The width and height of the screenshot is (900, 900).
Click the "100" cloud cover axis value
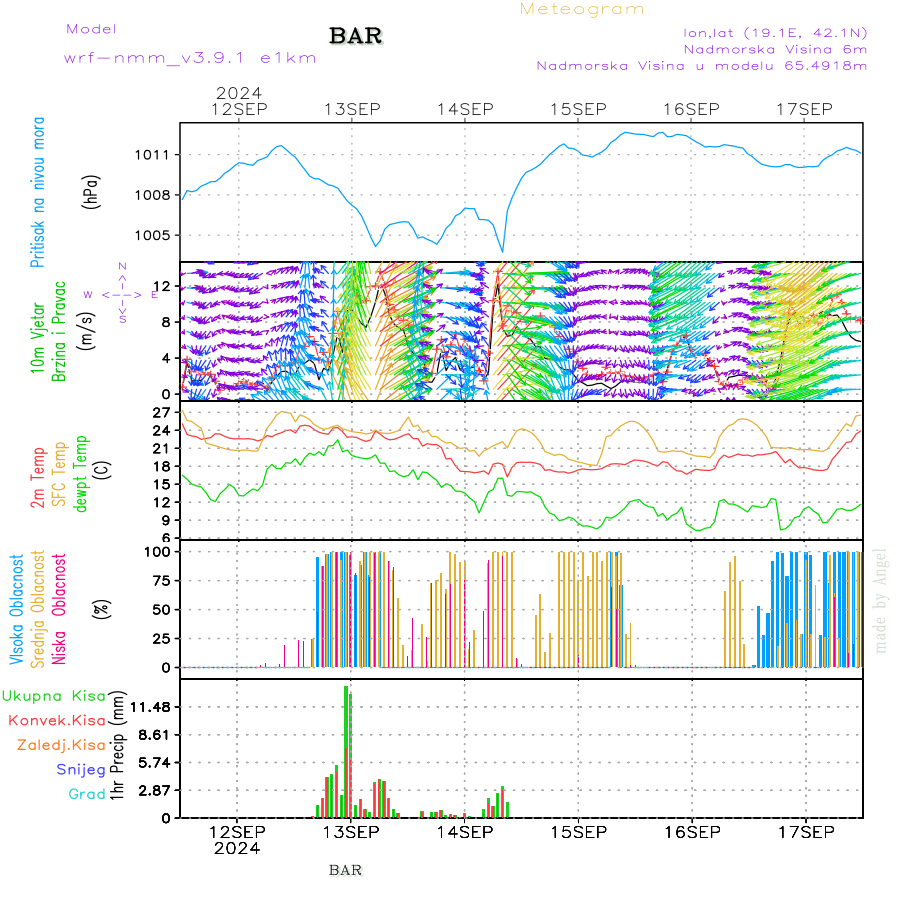point(157,552)
